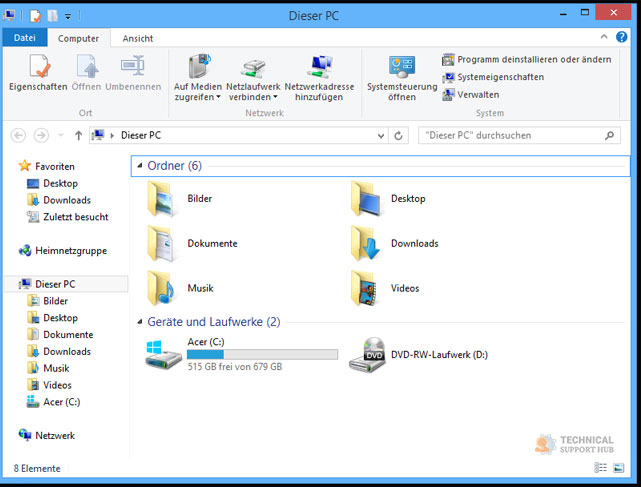Select the Dokumente folder icon
641x487 pixels.
click(x=162, y=244)
